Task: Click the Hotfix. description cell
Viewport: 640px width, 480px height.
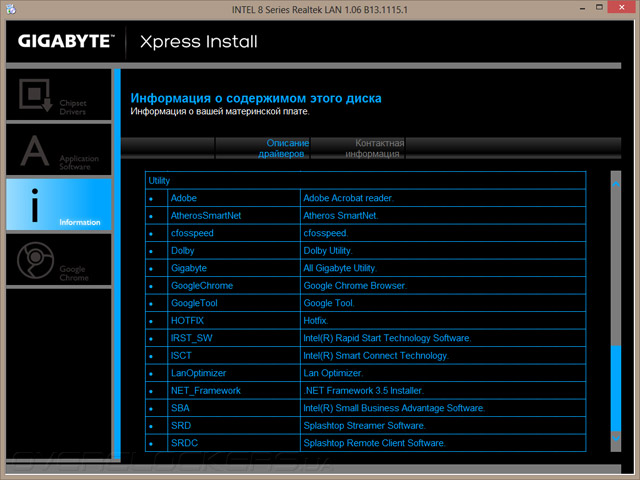Action: click(443, 321)
